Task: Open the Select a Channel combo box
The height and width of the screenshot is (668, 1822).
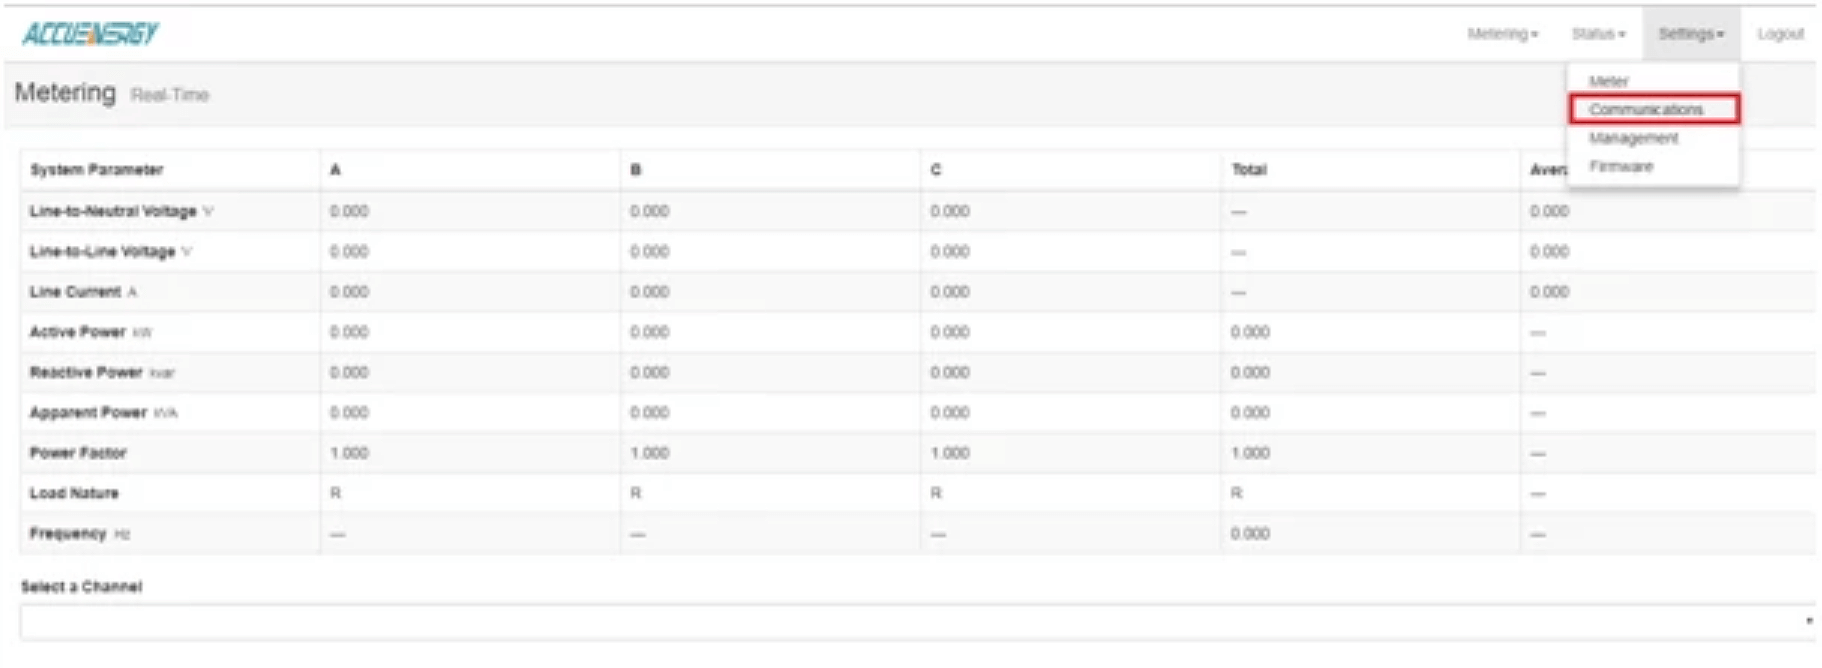Action: coord(916,622)
